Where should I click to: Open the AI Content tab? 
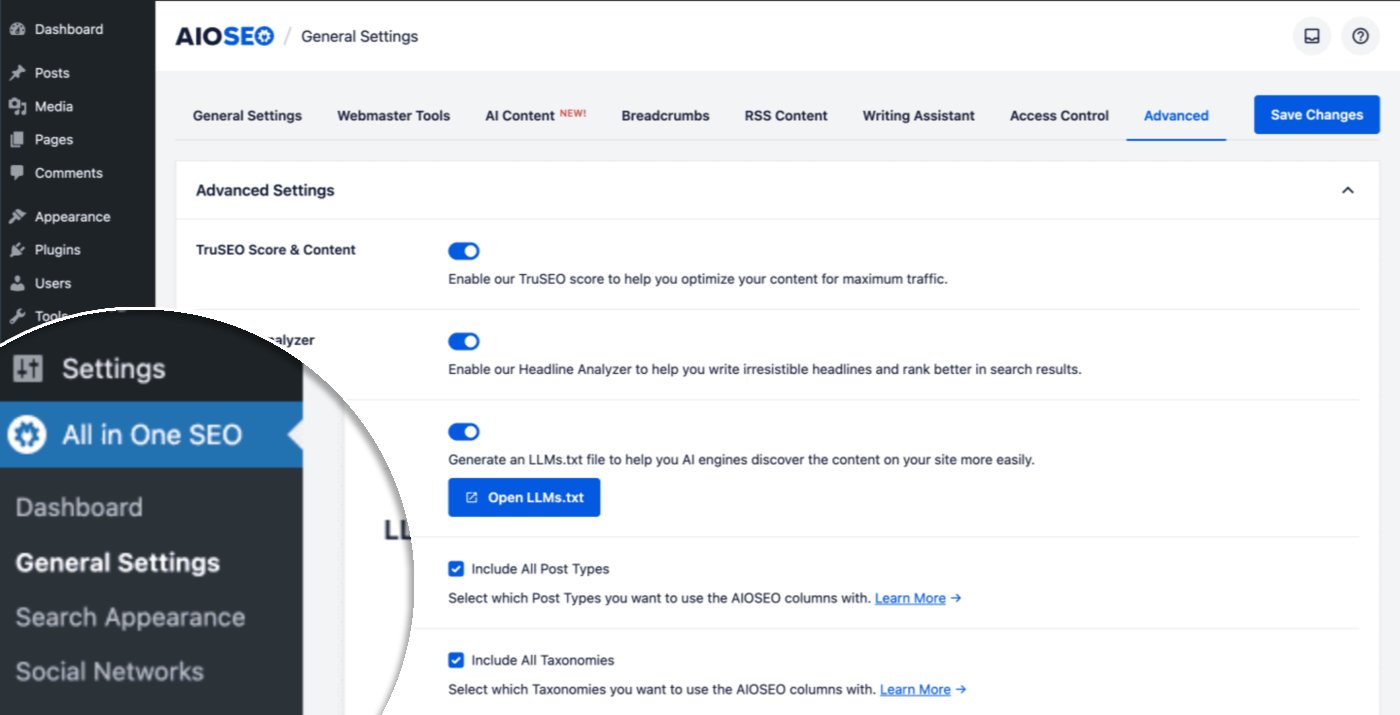click(536, 116)
